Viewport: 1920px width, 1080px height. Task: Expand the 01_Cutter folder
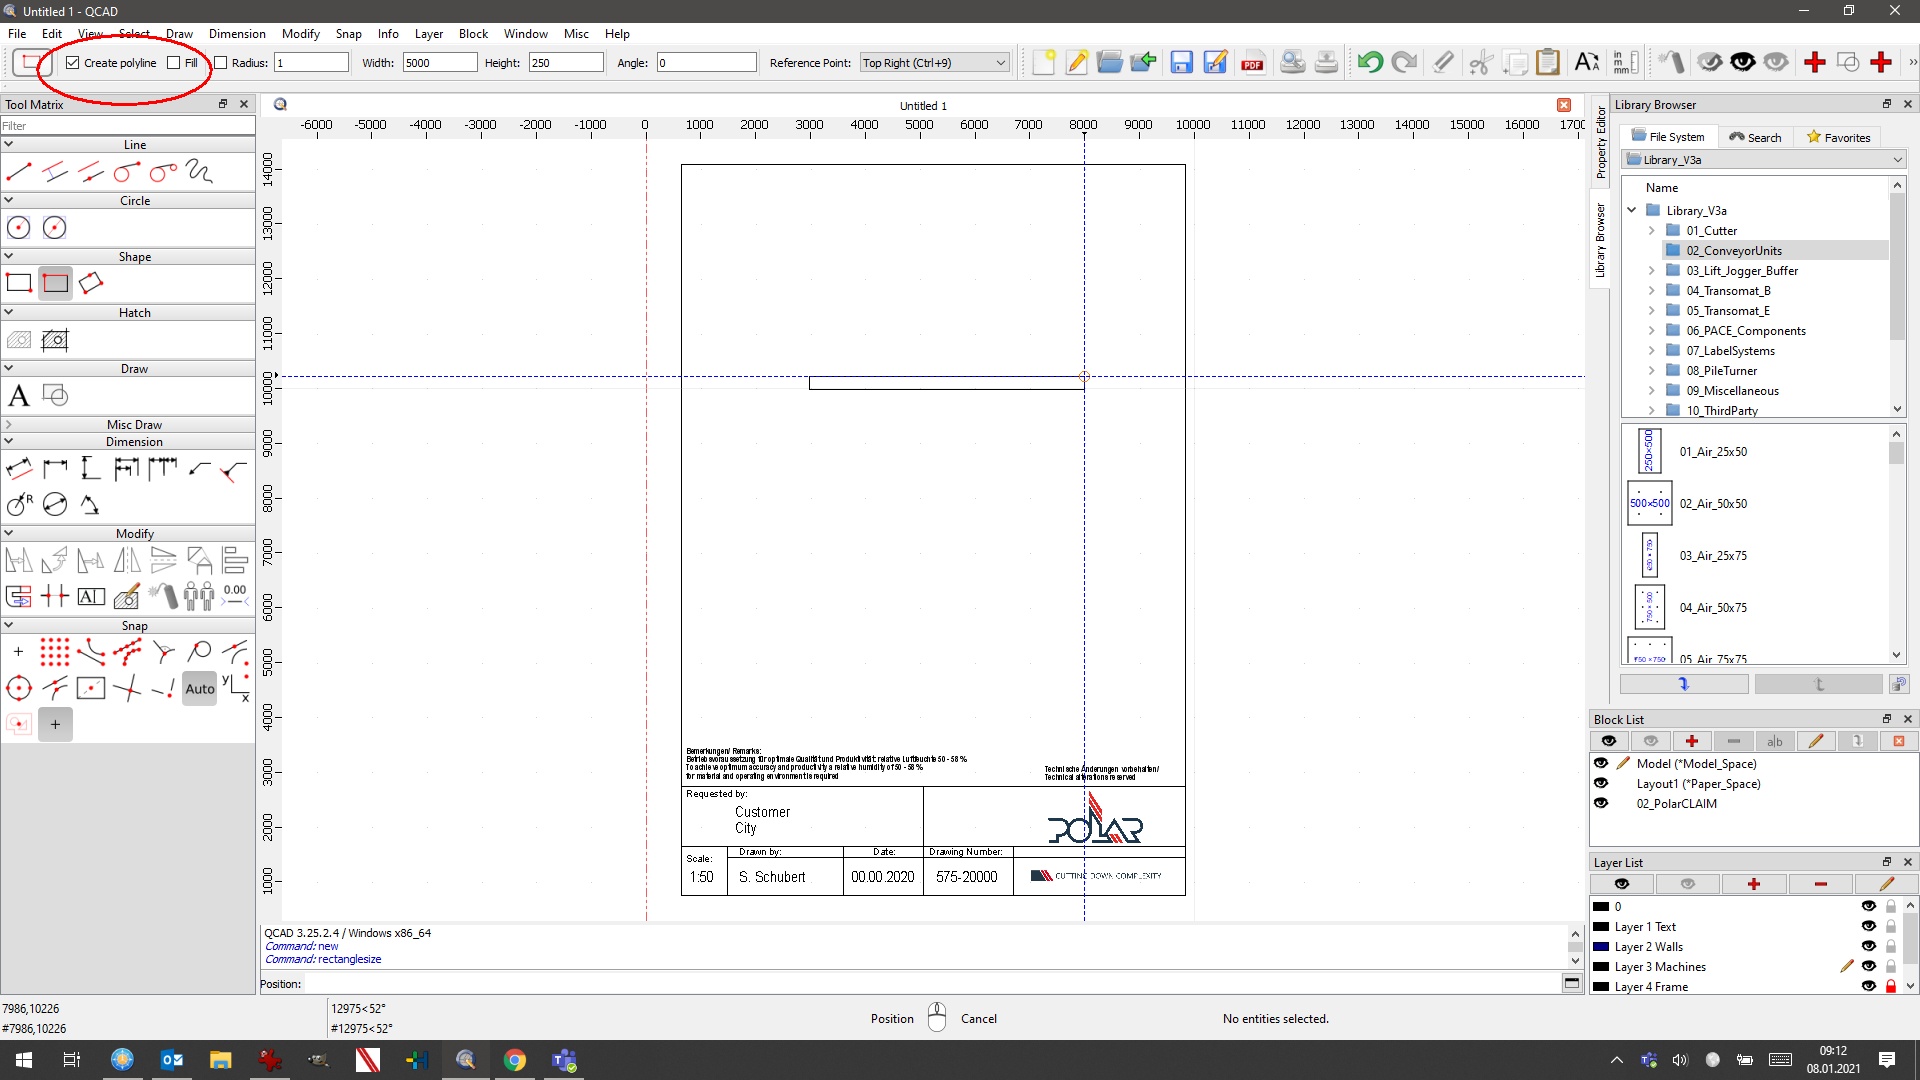pyautogui.click(x=1652, y=231)
